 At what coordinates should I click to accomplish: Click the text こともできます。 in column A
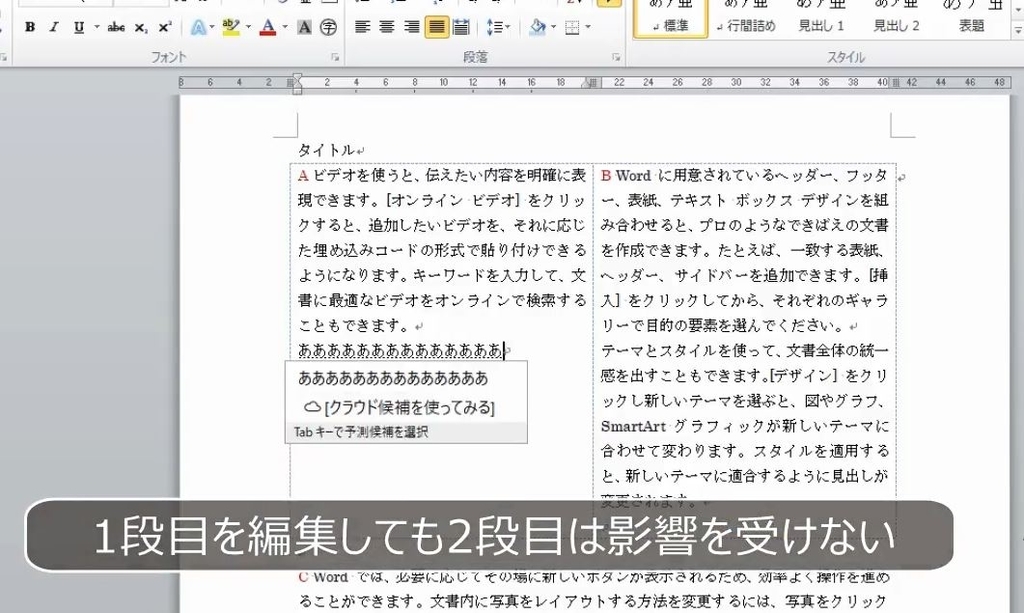pyautogui.click(x=354, y=325)
